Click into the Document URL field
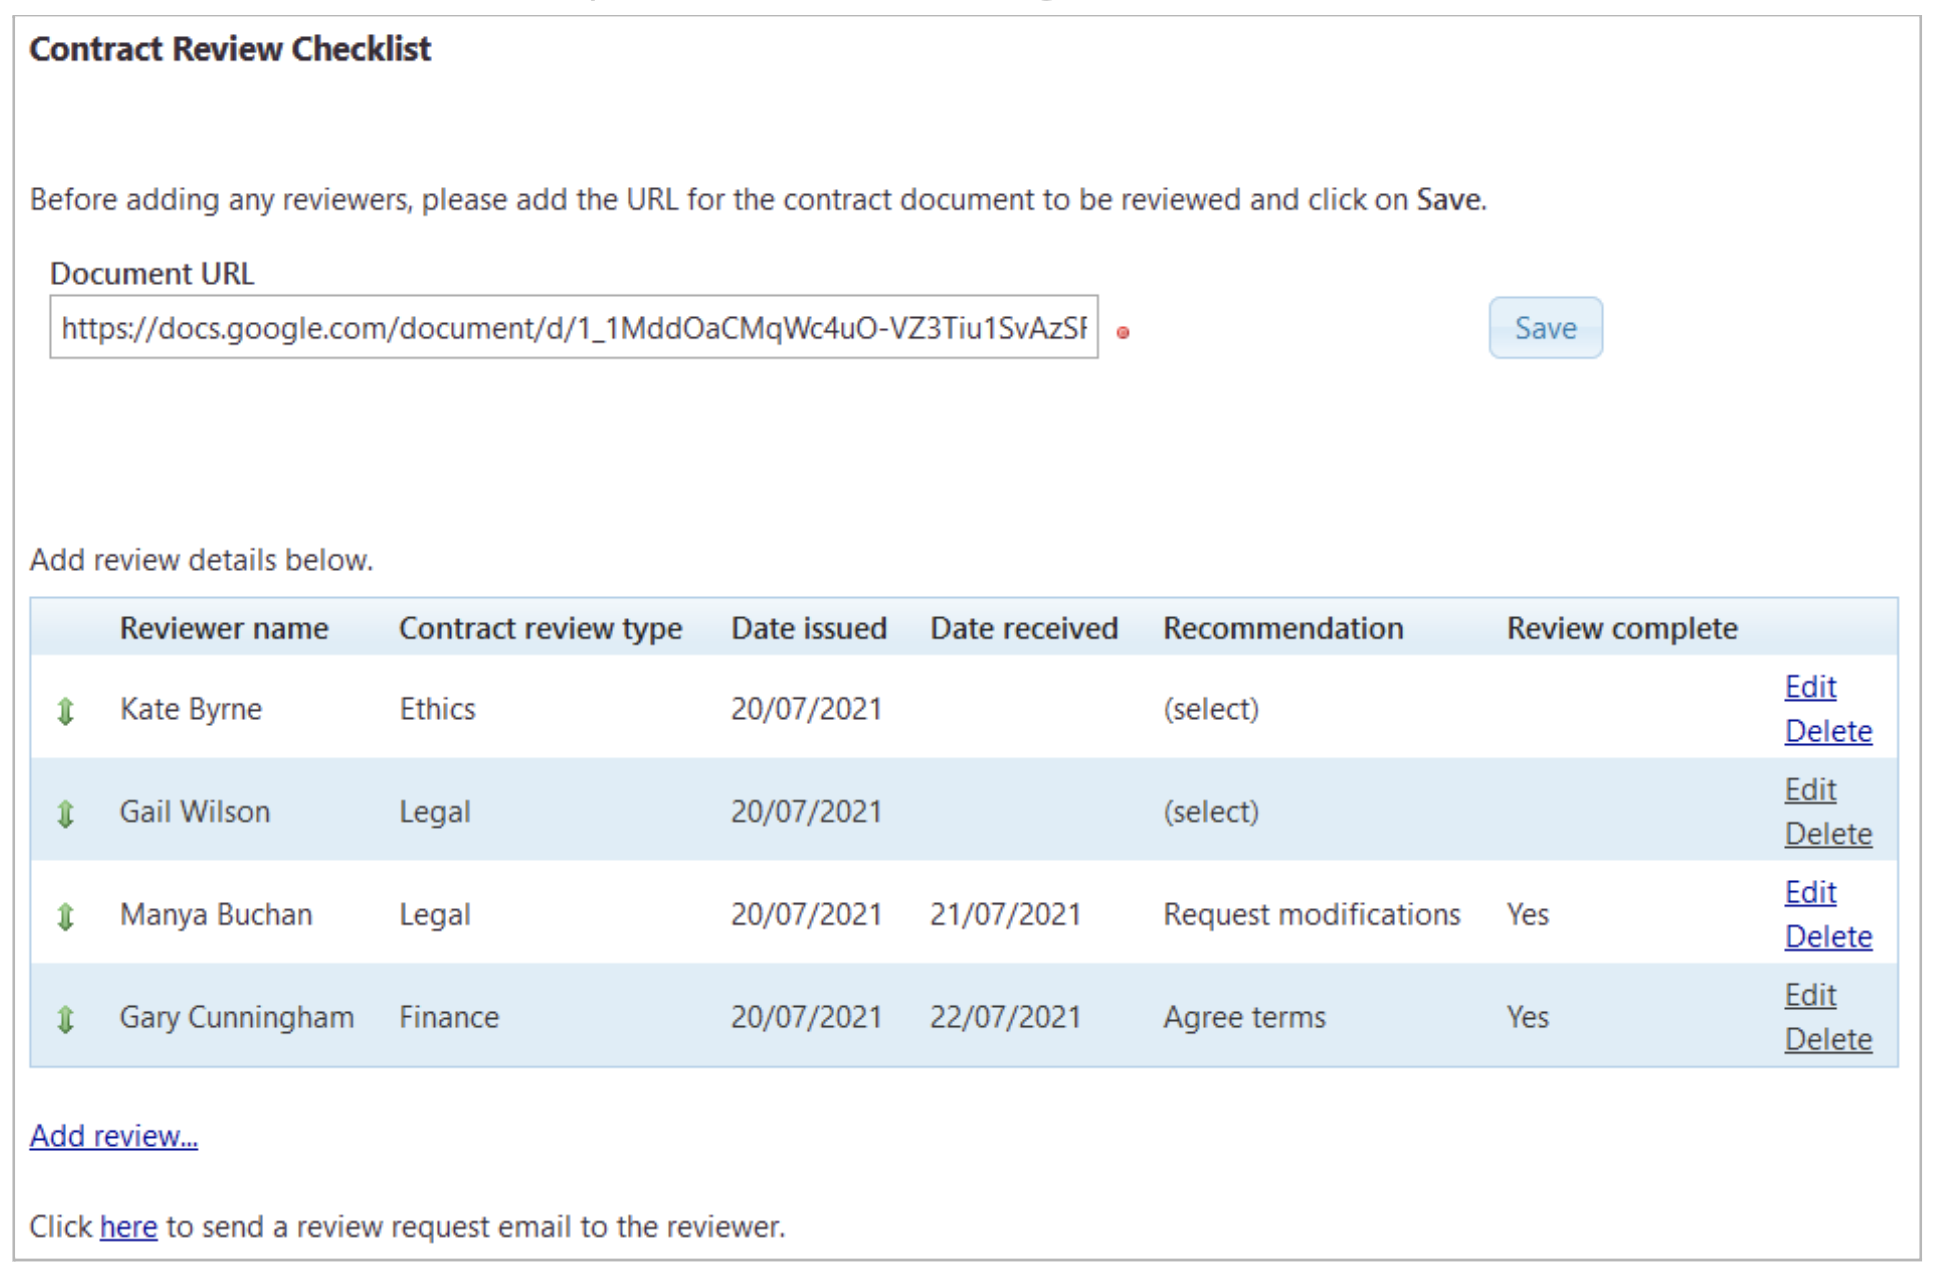The image size is (1938, 1280). click(573, 328)
